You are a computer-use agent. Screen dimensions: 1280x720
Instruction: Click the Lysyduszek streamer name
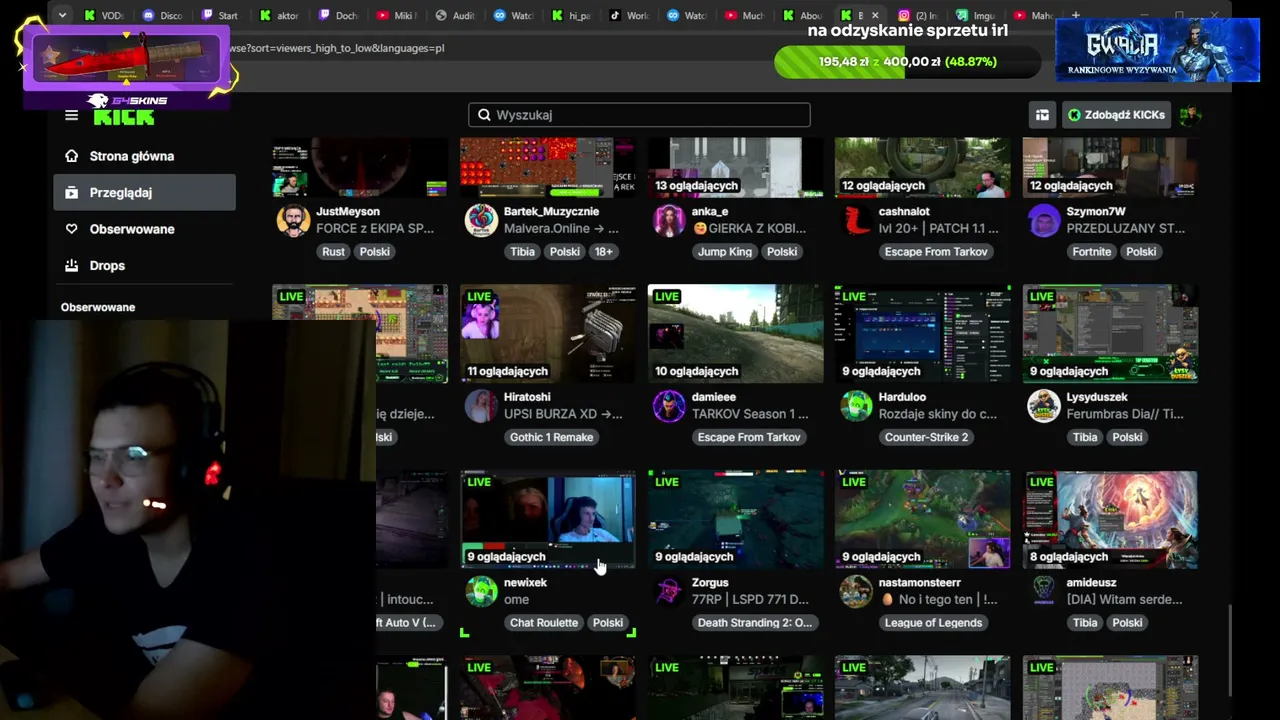point(1097,397)
